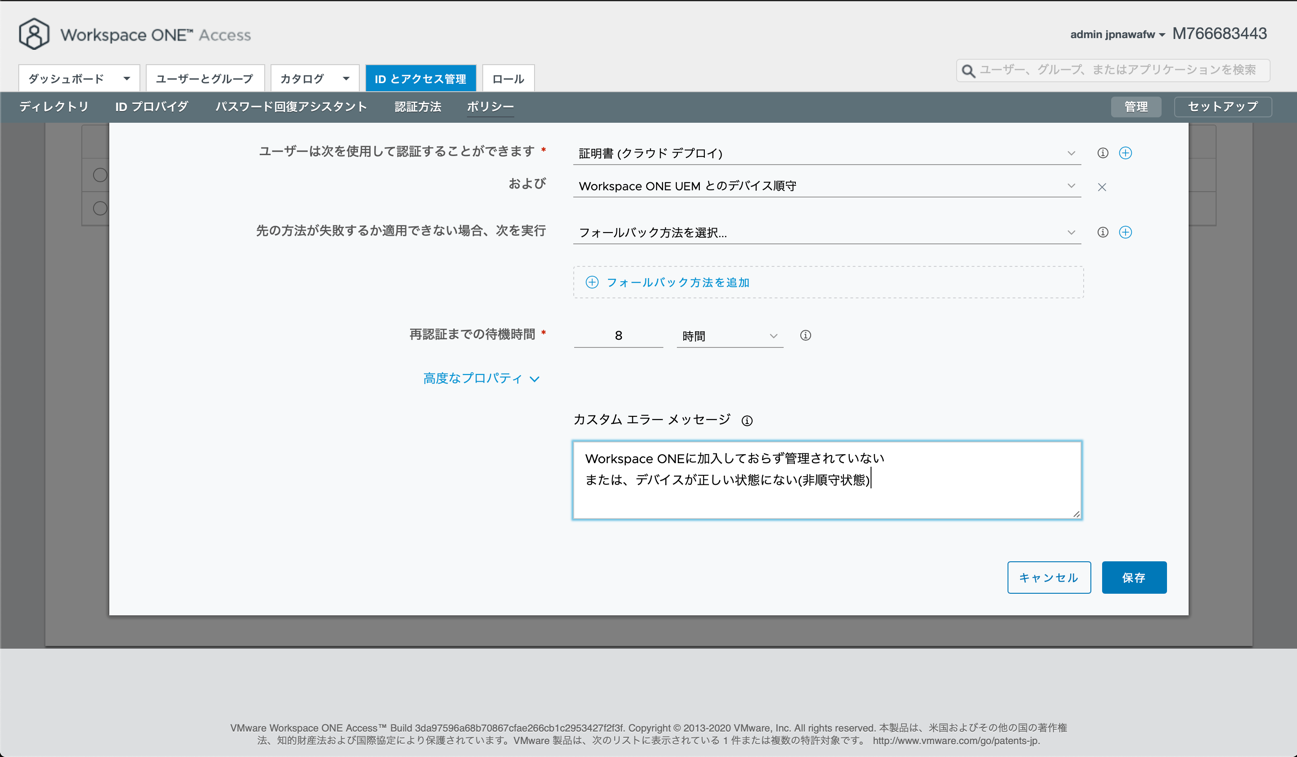This screenshot has width=1297, height=757.
Task: Click plus icon beside fallback method dropdown
Action: (1125, 232)
